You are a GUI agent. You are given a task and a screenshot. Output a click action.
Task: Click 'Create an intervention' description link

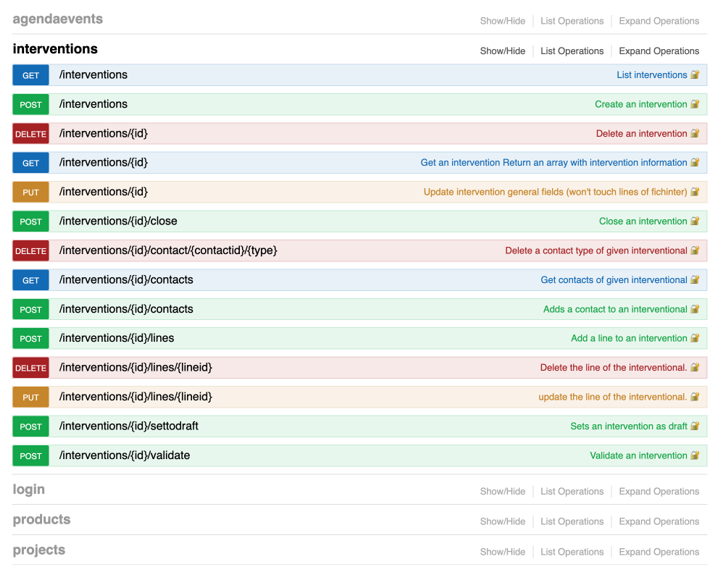click(641, 104)
